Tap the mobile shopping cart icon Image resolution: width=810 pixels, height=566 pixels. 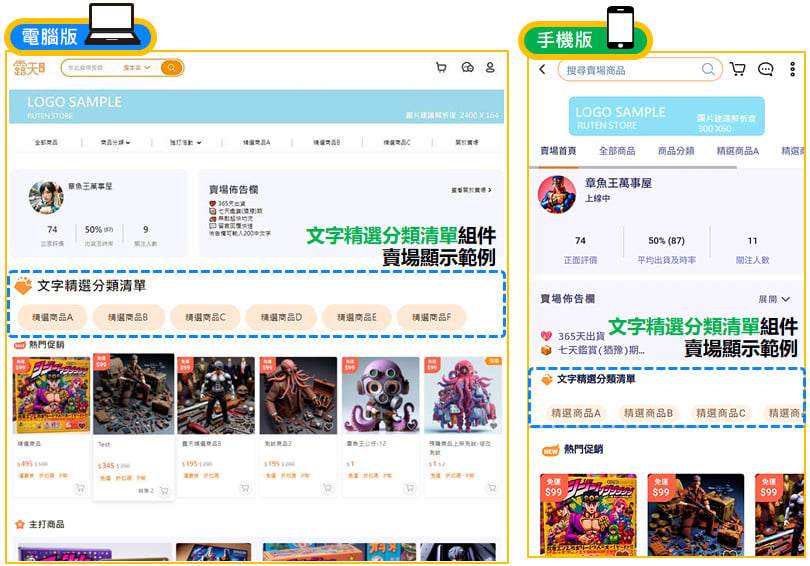[738, 69]
